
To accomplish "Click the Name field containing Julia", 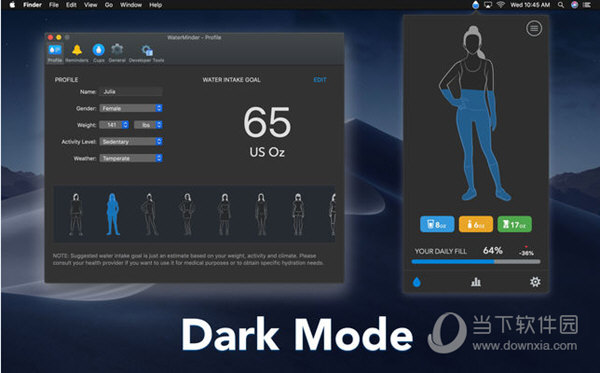I will click(131, 91).
